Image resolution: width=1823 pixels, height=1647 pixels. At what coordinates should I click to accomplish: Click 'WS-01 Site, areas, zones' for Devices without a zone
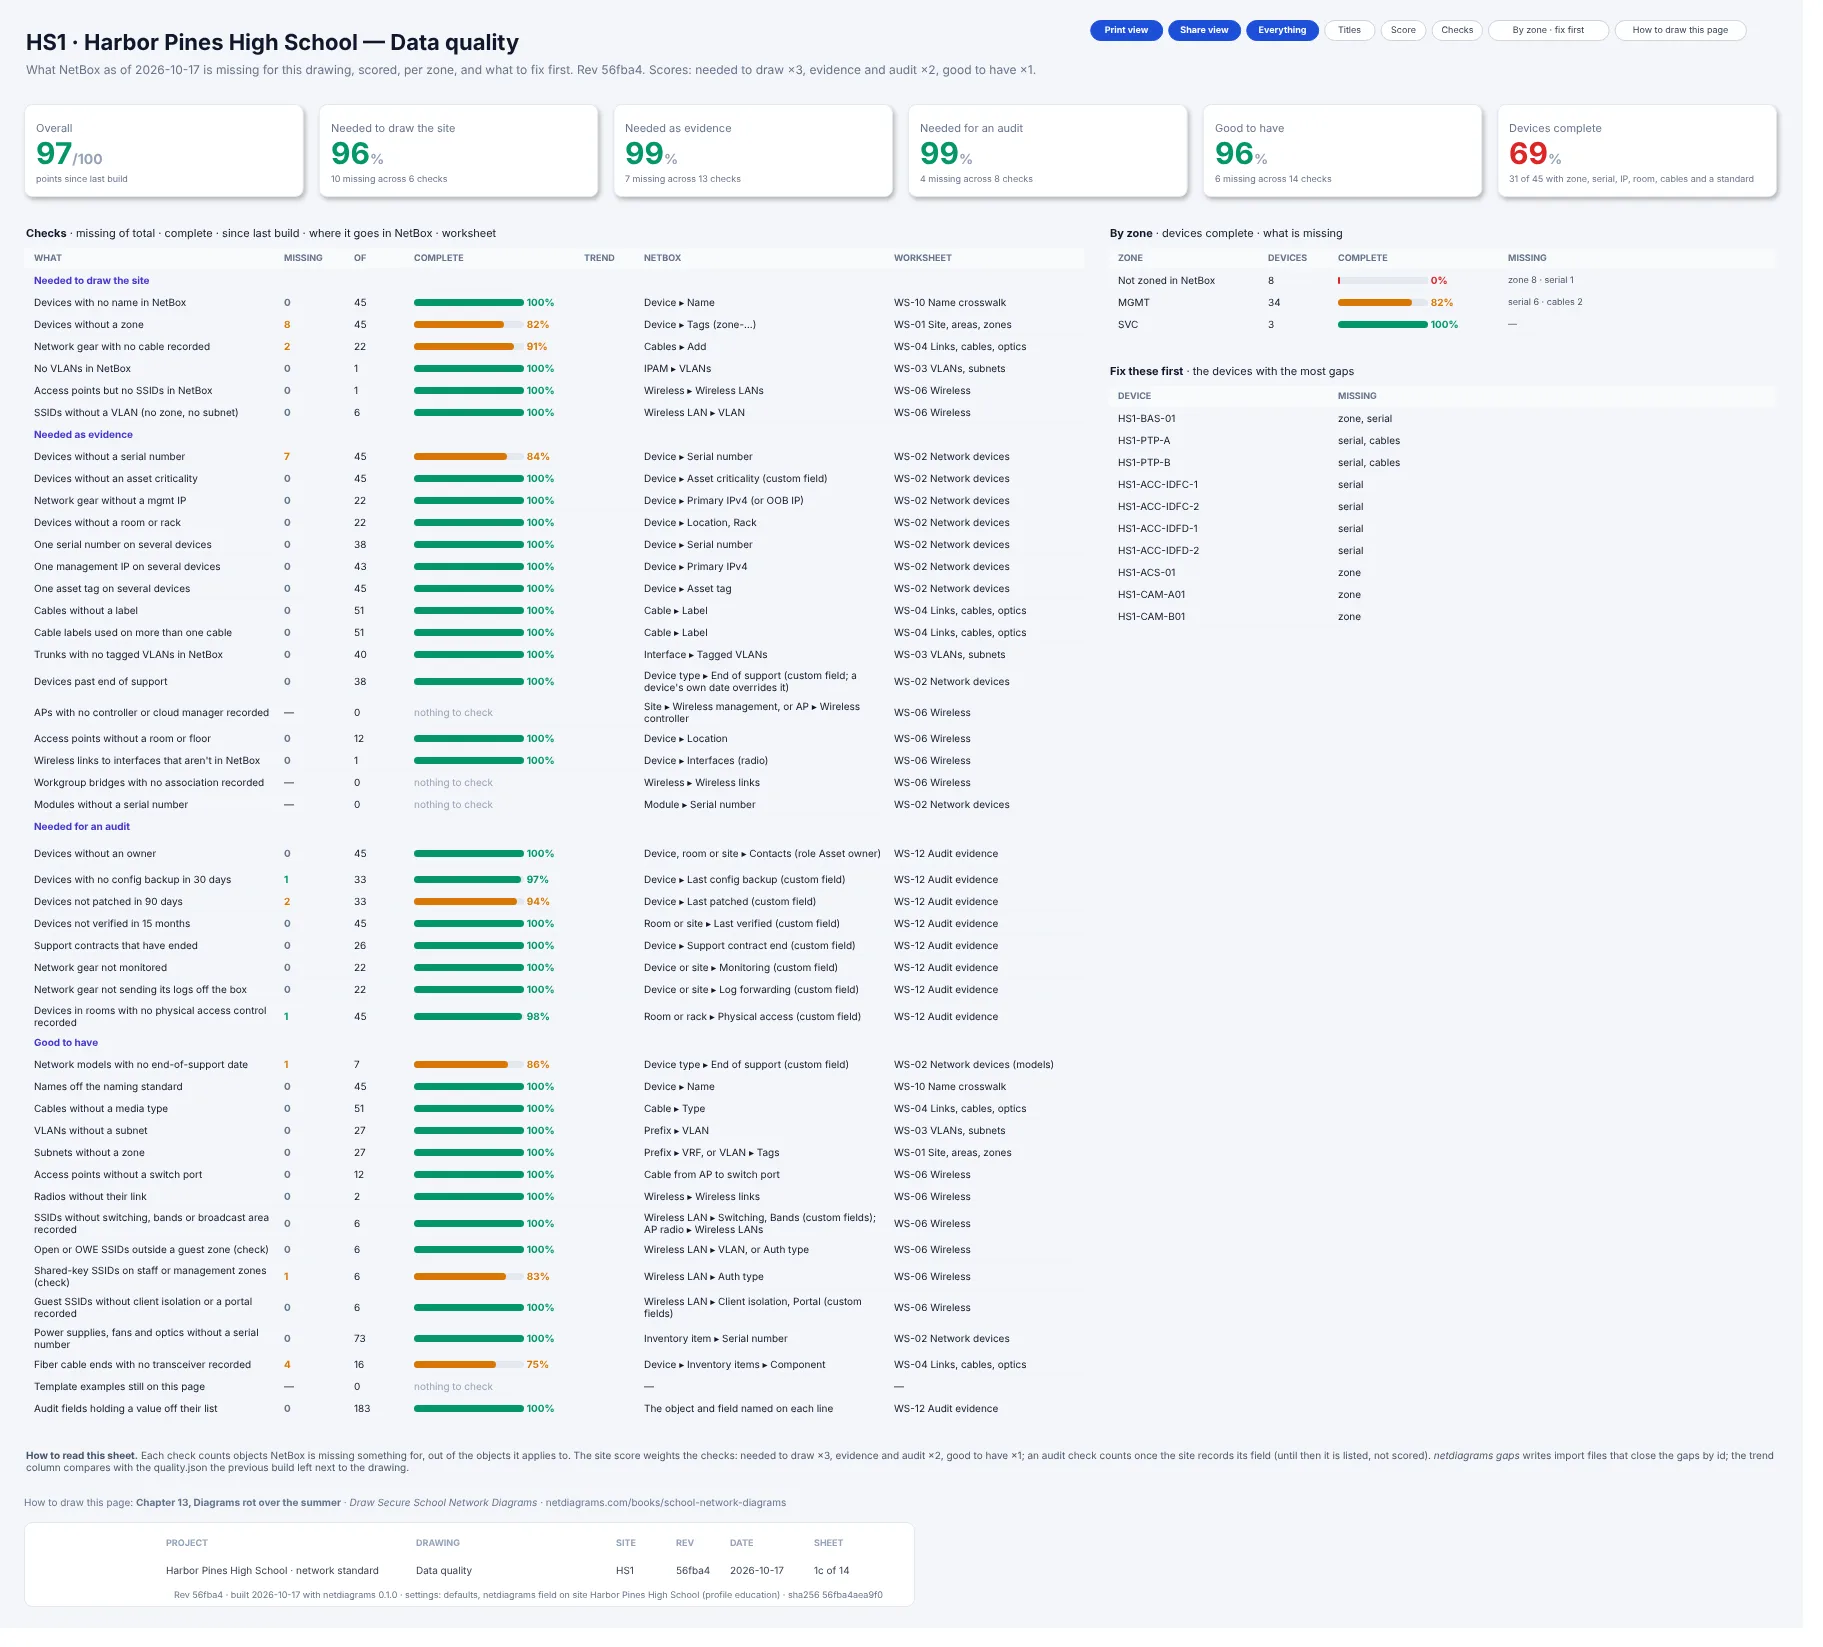point(953,325)
